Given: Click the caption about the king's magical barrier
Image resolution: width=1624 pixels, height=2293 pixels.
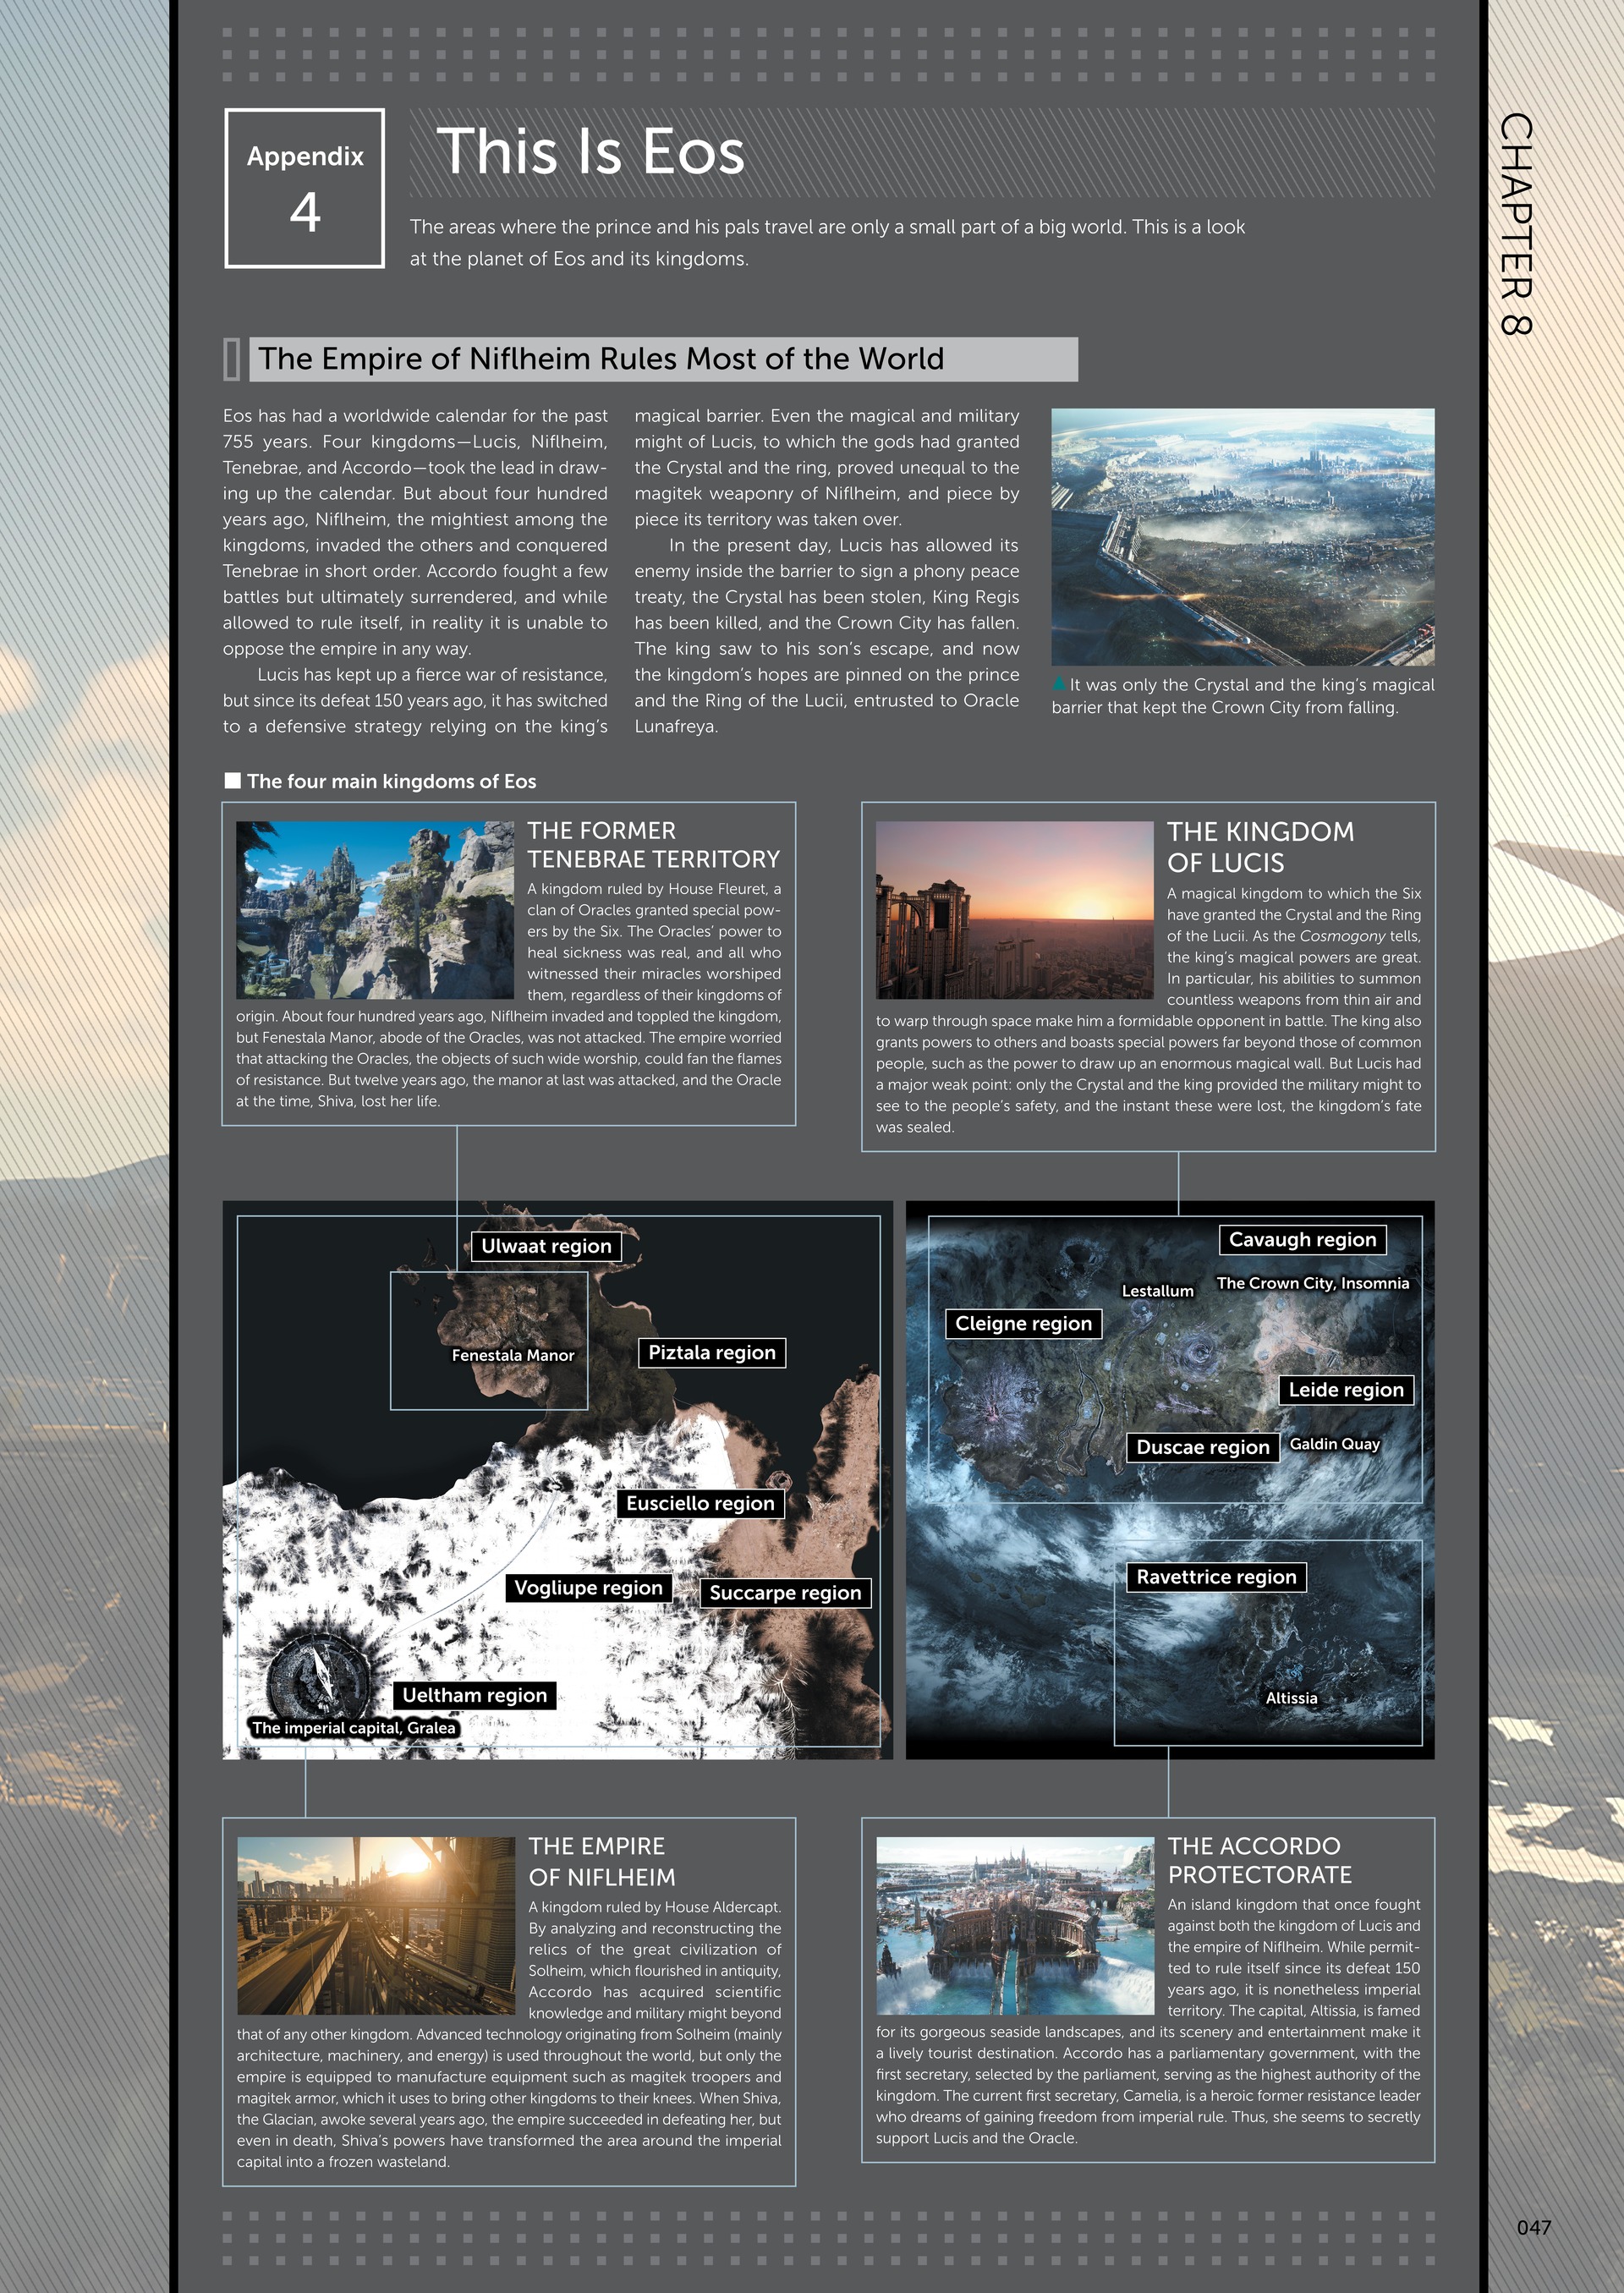Looking at the screenshot, I should coord(1243,696).
